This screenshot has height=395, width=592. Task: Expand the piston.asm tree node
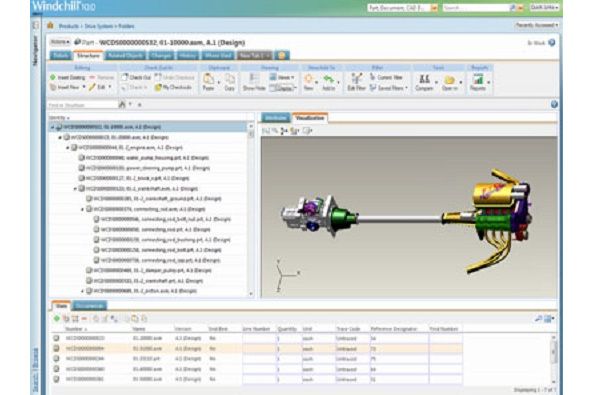pyautogui.click(x=82, y=291)
